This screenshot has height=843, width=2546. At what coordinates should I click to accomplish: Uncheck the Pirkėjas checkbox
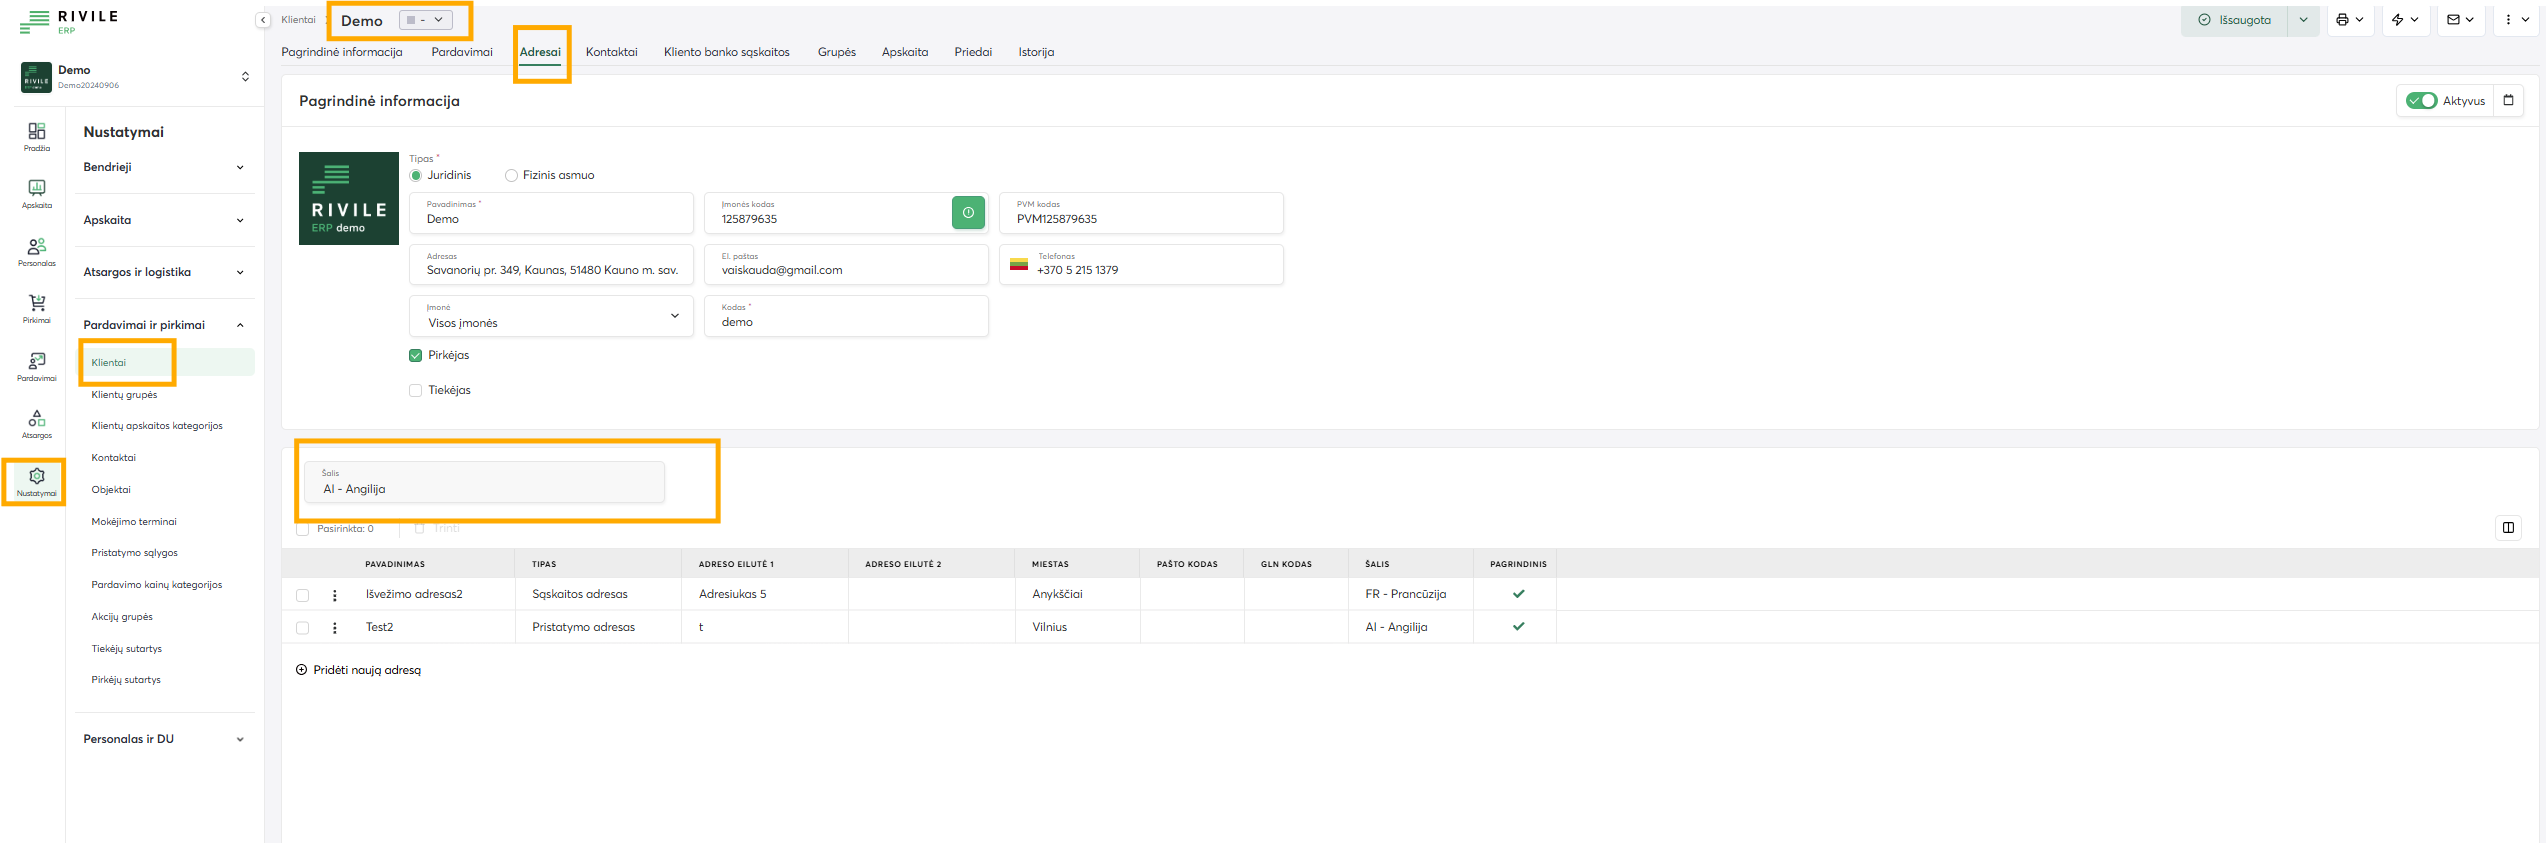coord(416,356)
